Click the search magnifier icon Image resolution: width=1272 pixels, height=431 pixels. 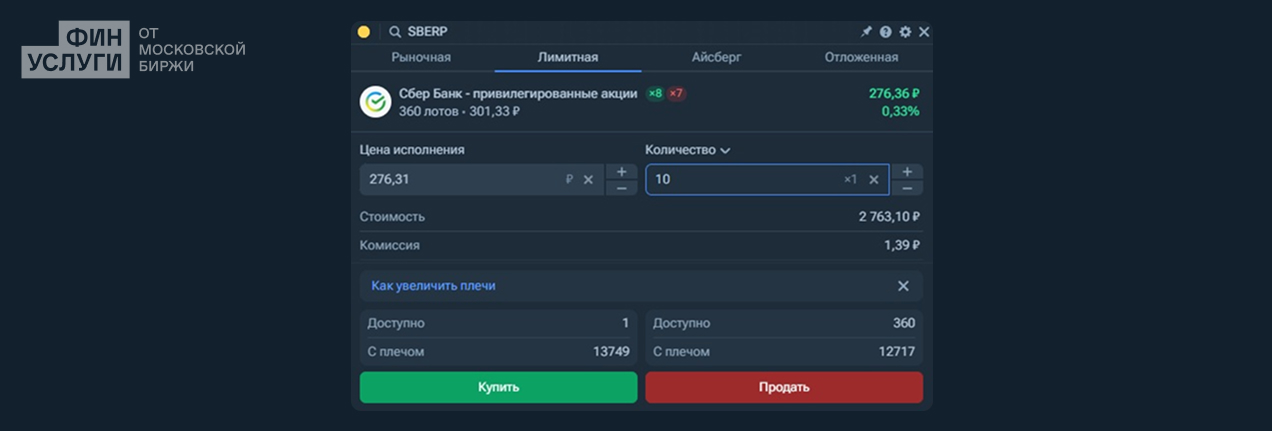click(396, 32)
